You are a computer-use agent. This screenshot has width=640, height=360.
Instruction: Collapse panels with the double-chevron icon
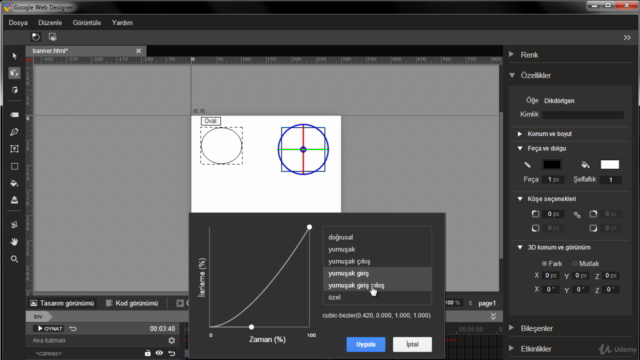tap(627, 38)
